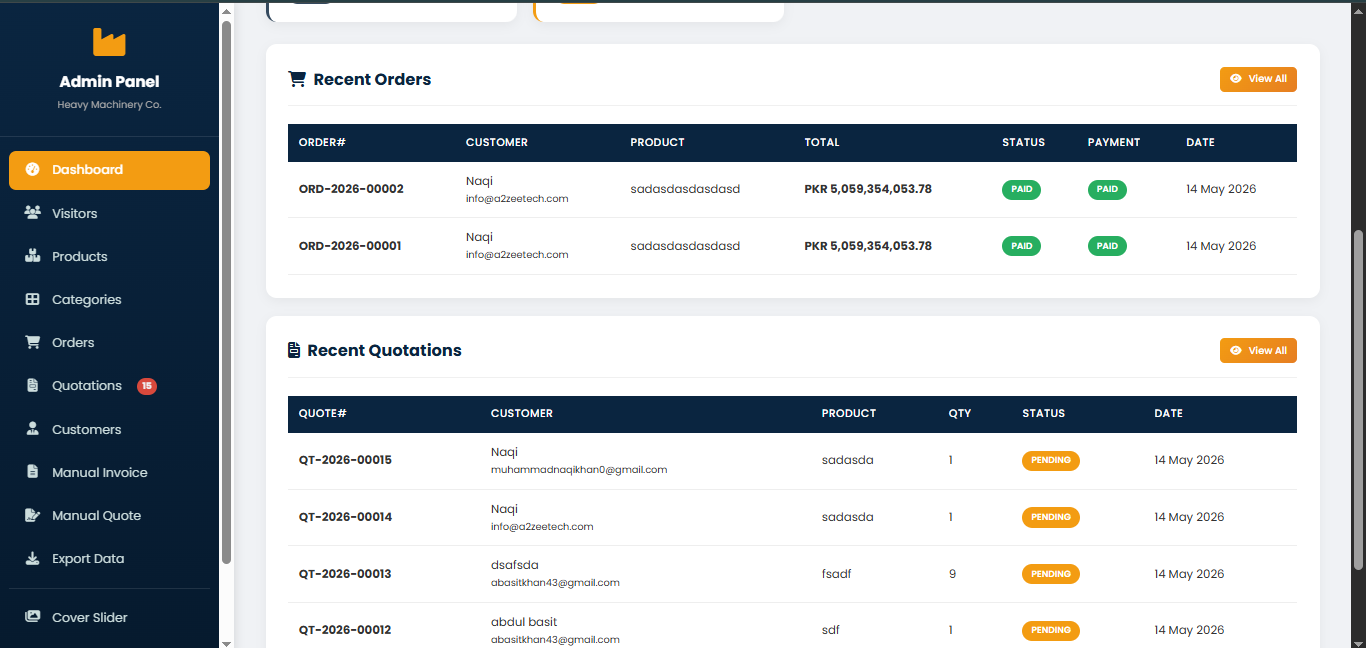The width and height of the screenshot is (1366, 648).
Task: Open the Dashboard menu item
Action: (109, 170)
